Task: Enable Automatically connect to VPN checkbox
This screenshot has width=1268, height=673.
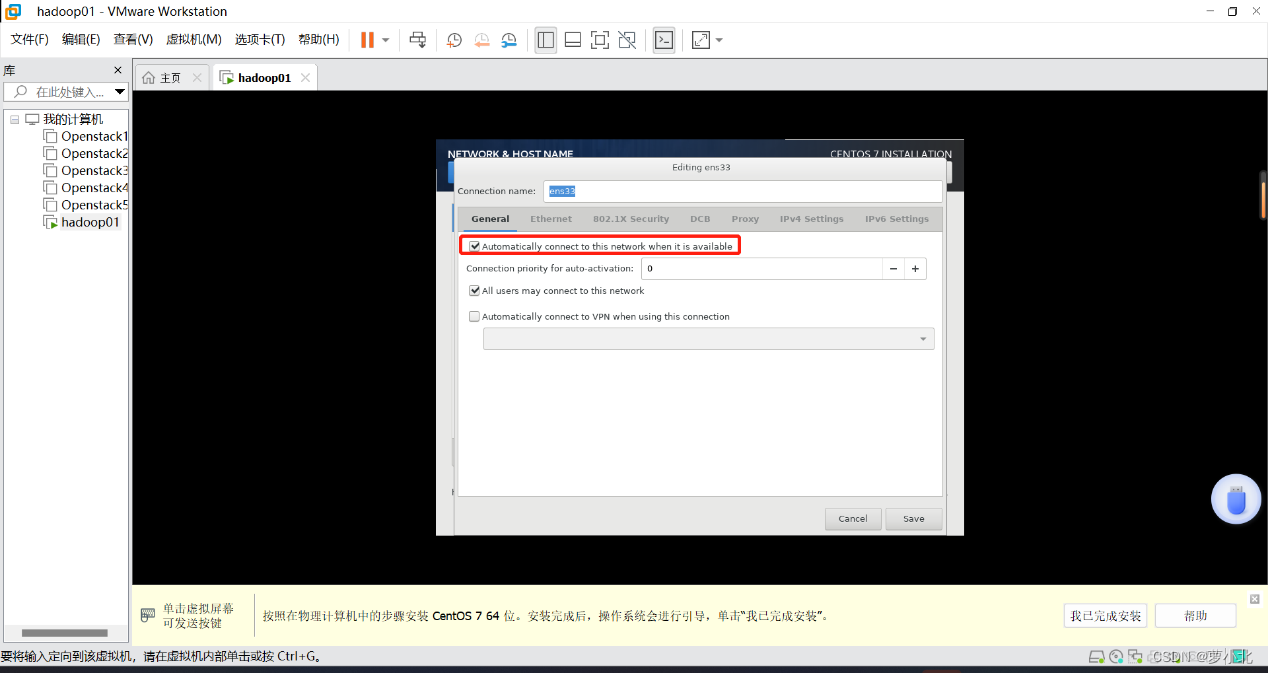Action: (x=475, y=317)
